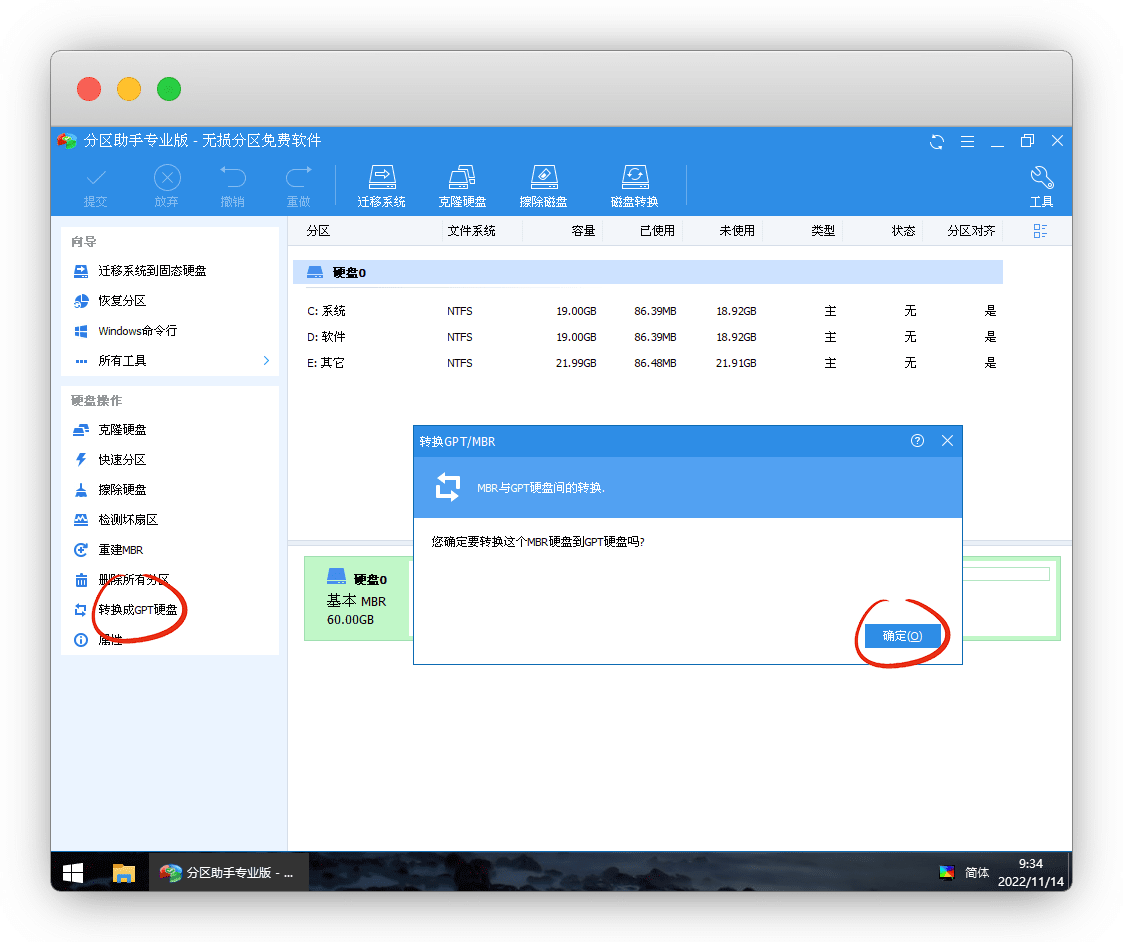Click the 硬盘0 basic MBR disk block

[356, 599]
